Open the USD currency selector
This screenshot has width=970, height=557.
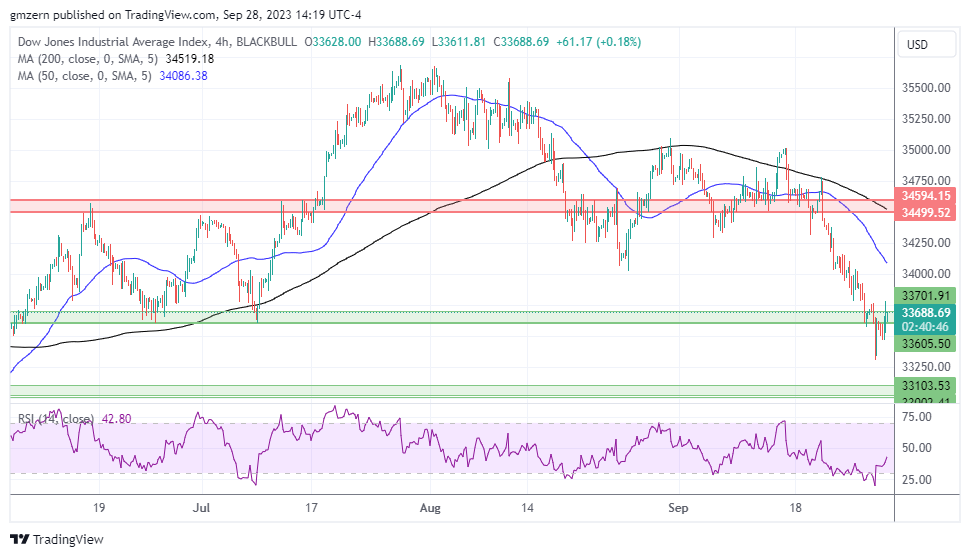pyautogui.click(x=917, y=45)
